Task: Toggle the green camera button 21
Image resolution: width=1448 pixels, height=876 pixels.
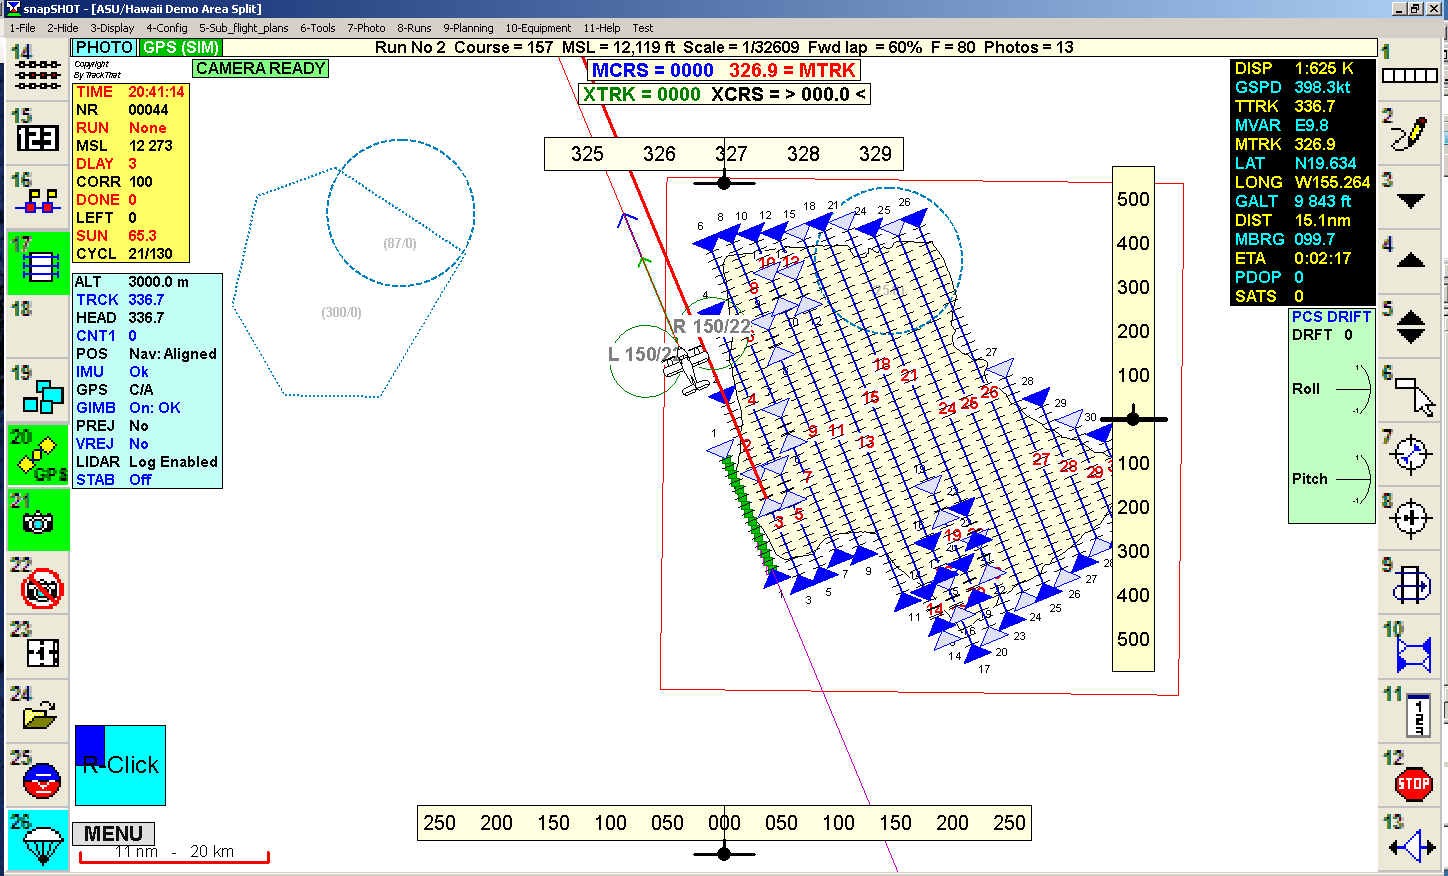Action: (38, 519)
